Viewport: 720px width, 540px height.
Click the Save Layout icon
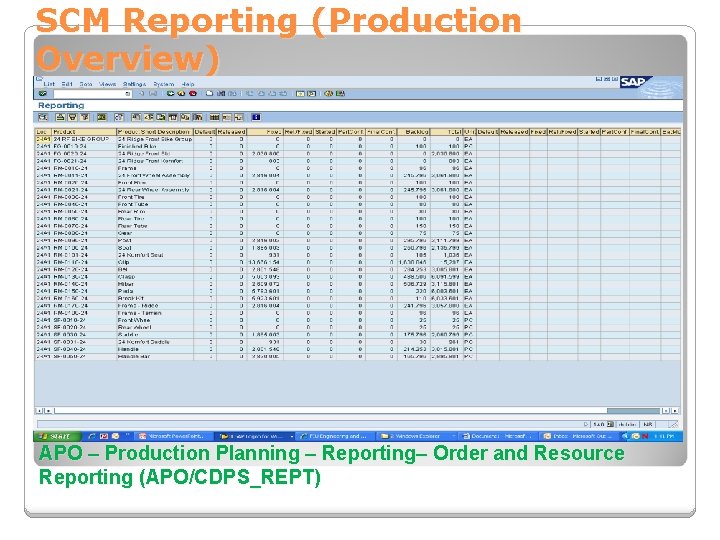pos(239,118)
